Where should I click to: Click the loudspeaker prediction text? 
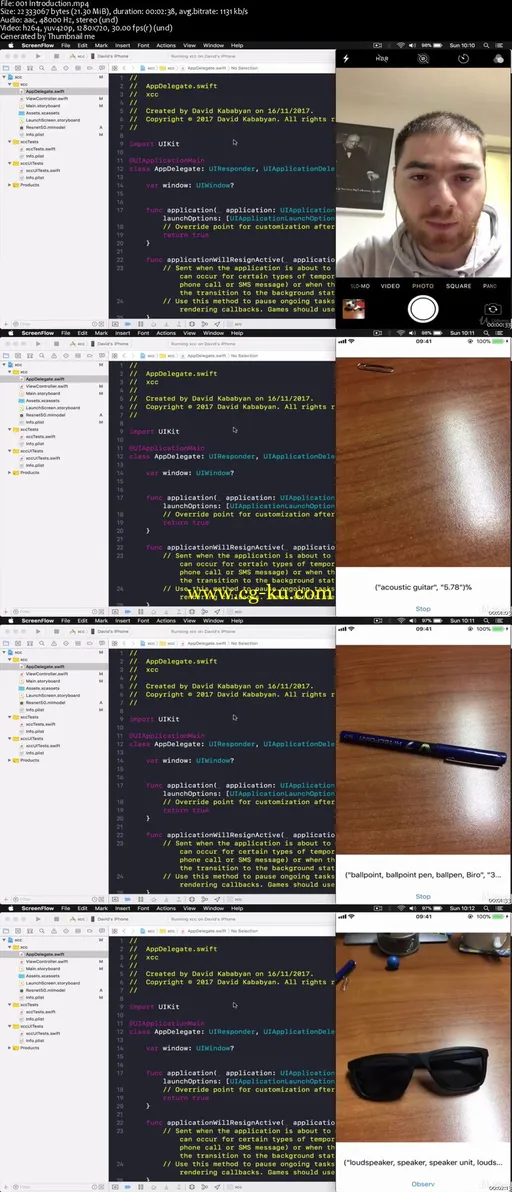pyautogui.click(x=423, y=1163)
